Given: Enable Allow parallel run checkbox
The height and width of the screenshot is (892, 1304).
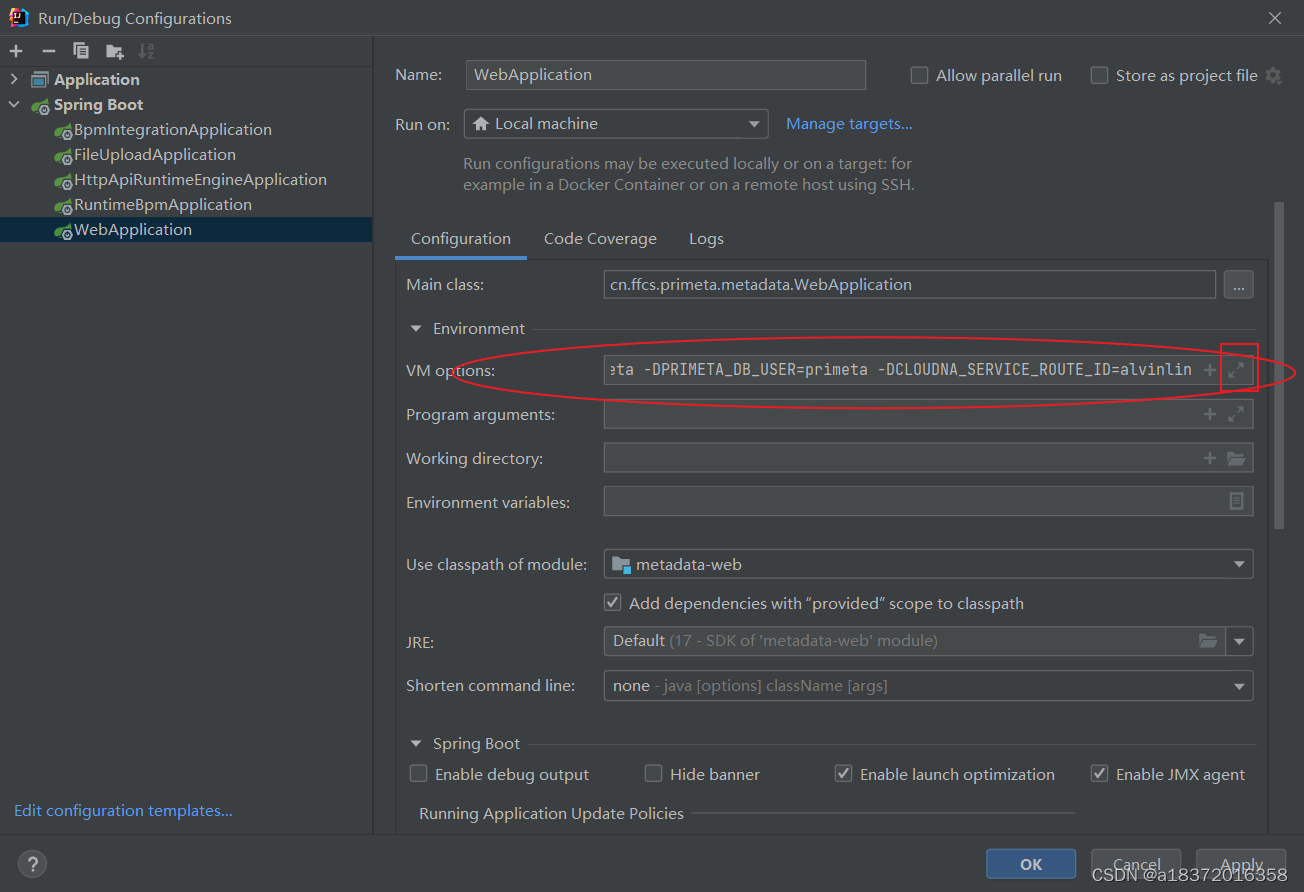Looking at the screenshot, I should 919,76.
